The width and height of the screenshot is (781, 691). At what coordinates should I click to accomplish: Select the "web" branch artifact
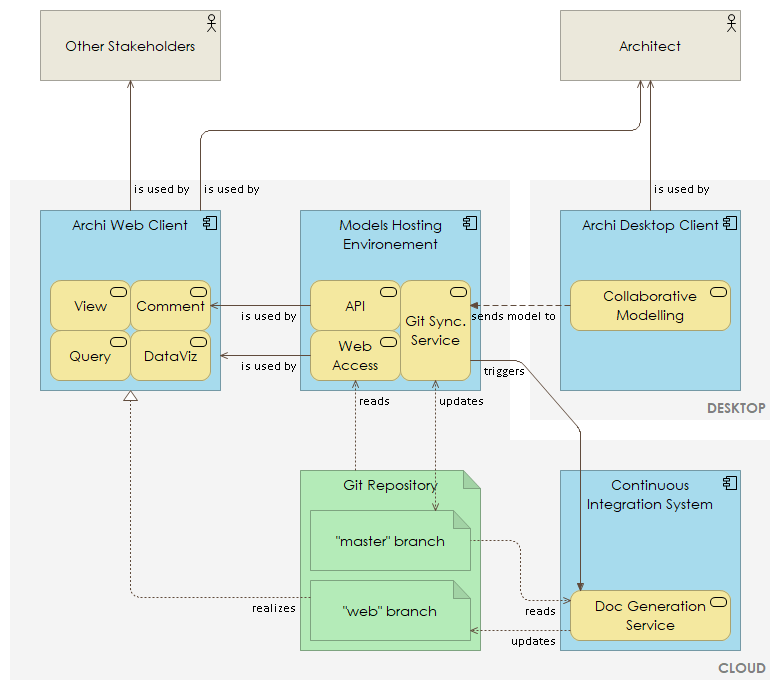[390, 611]
